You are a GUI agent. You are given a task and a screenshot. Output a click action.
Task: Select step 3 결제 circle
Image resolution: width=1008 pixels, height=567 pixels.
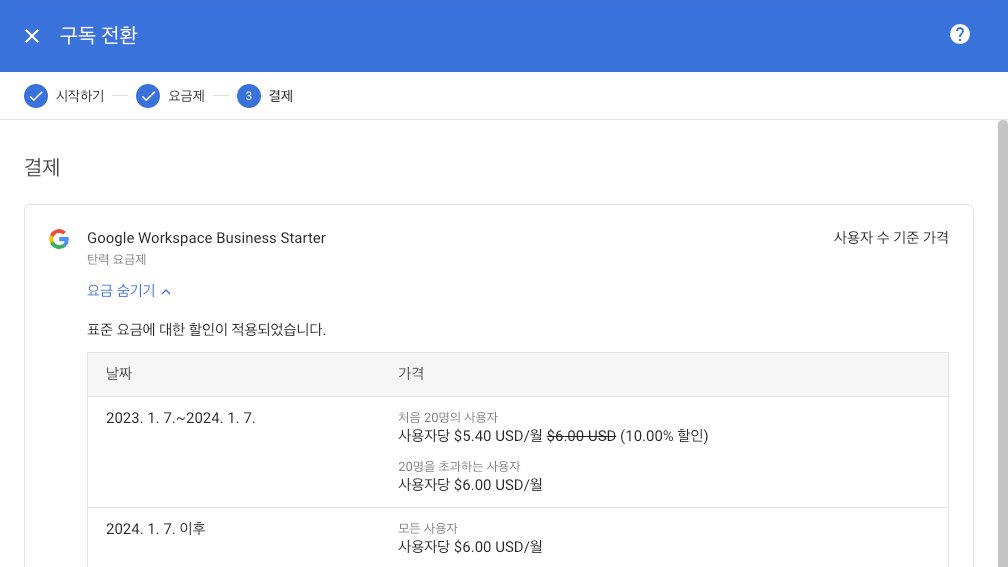[249, 96]
